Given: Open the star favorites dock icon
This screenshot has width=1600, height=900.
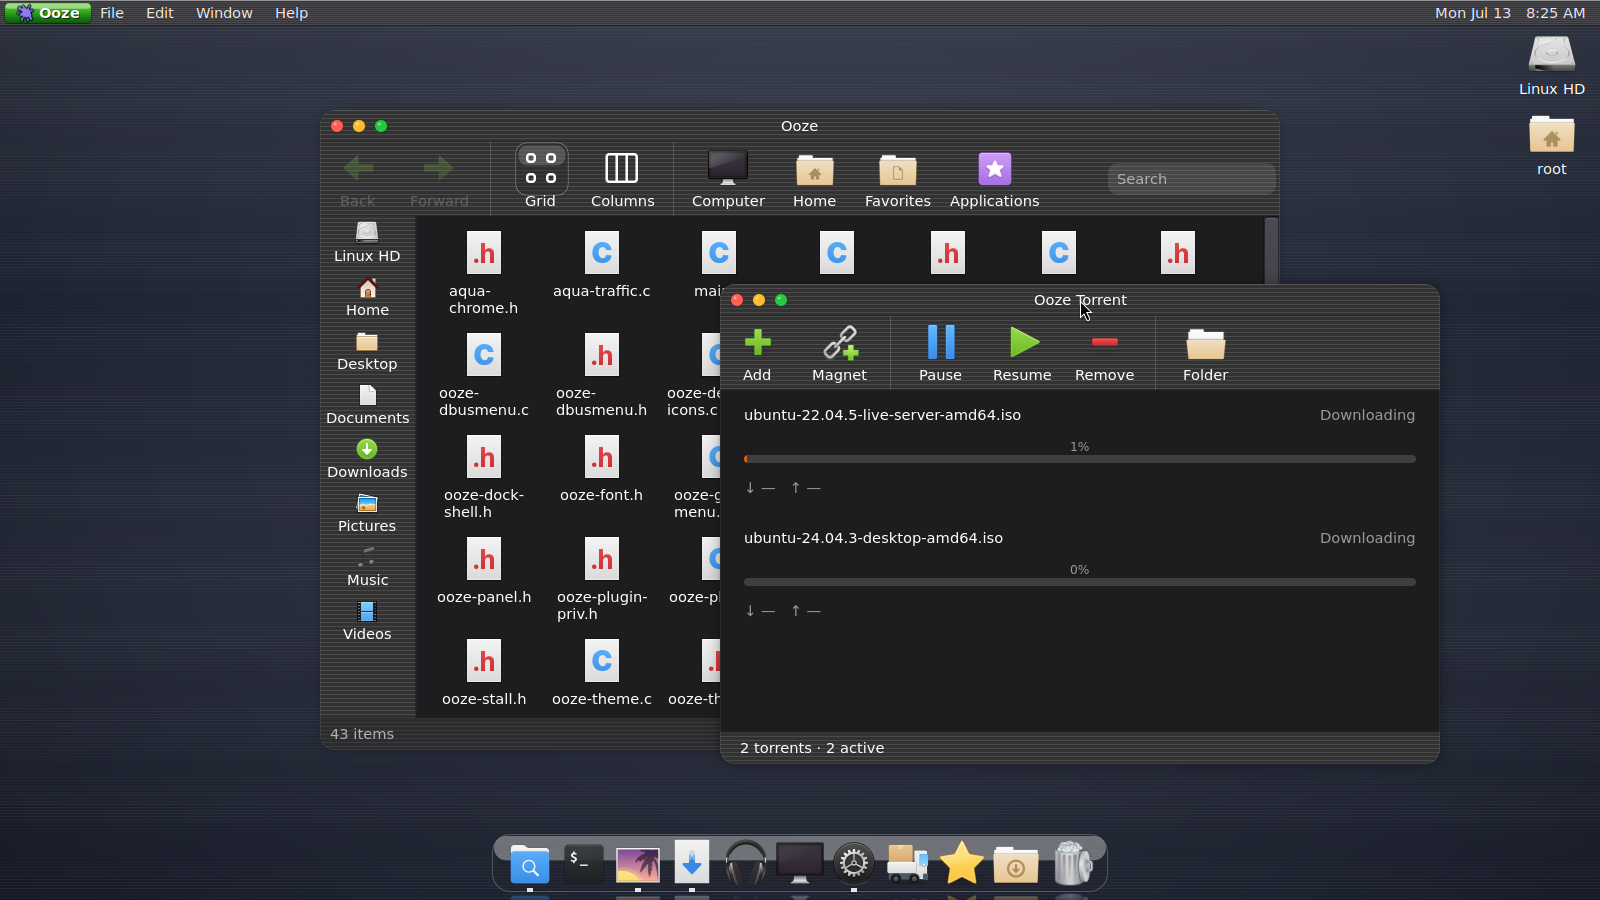Looking at the screenshot, I should coord(961,864).
